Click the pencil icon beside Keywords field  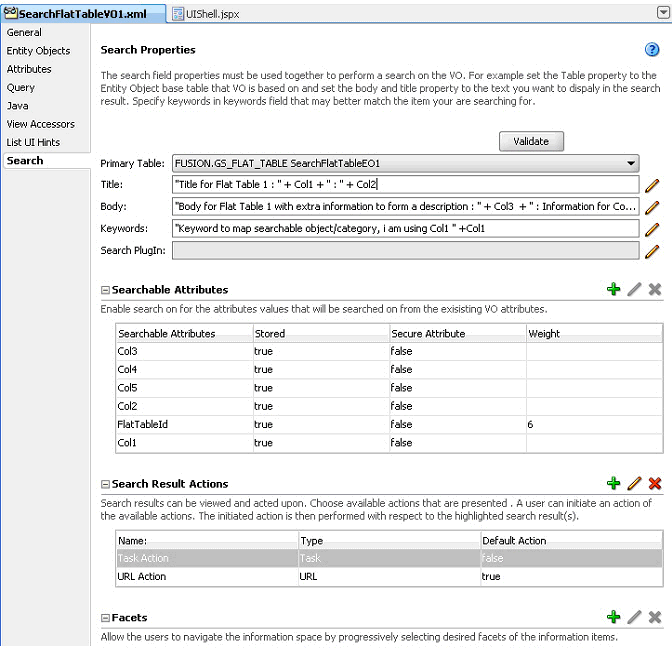tap(652, 229)
